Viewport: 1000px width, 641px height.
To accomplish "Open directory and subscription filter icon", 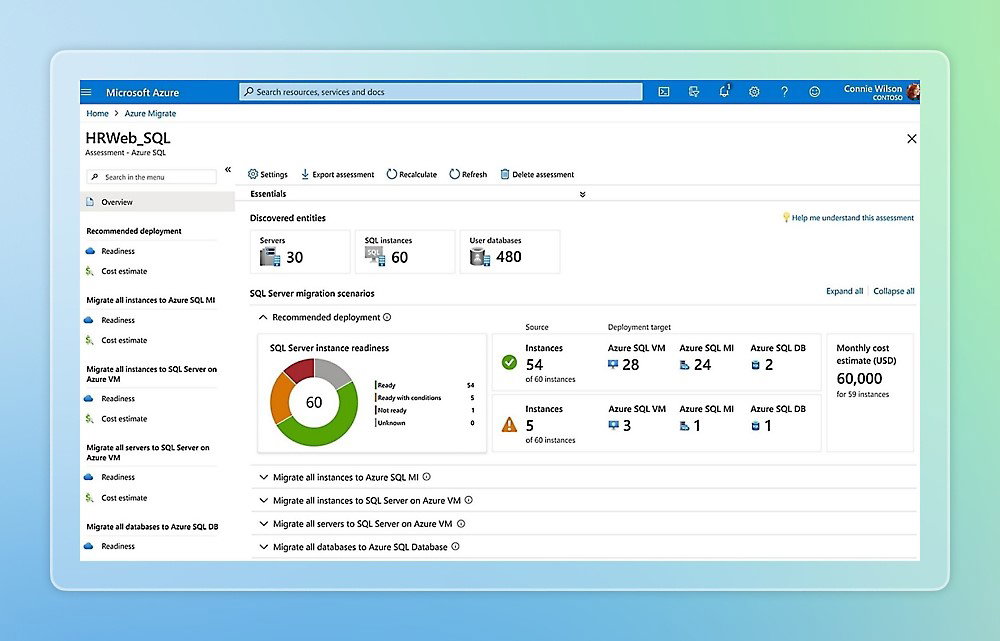I will pyautogui.click(x=694, y=92).
